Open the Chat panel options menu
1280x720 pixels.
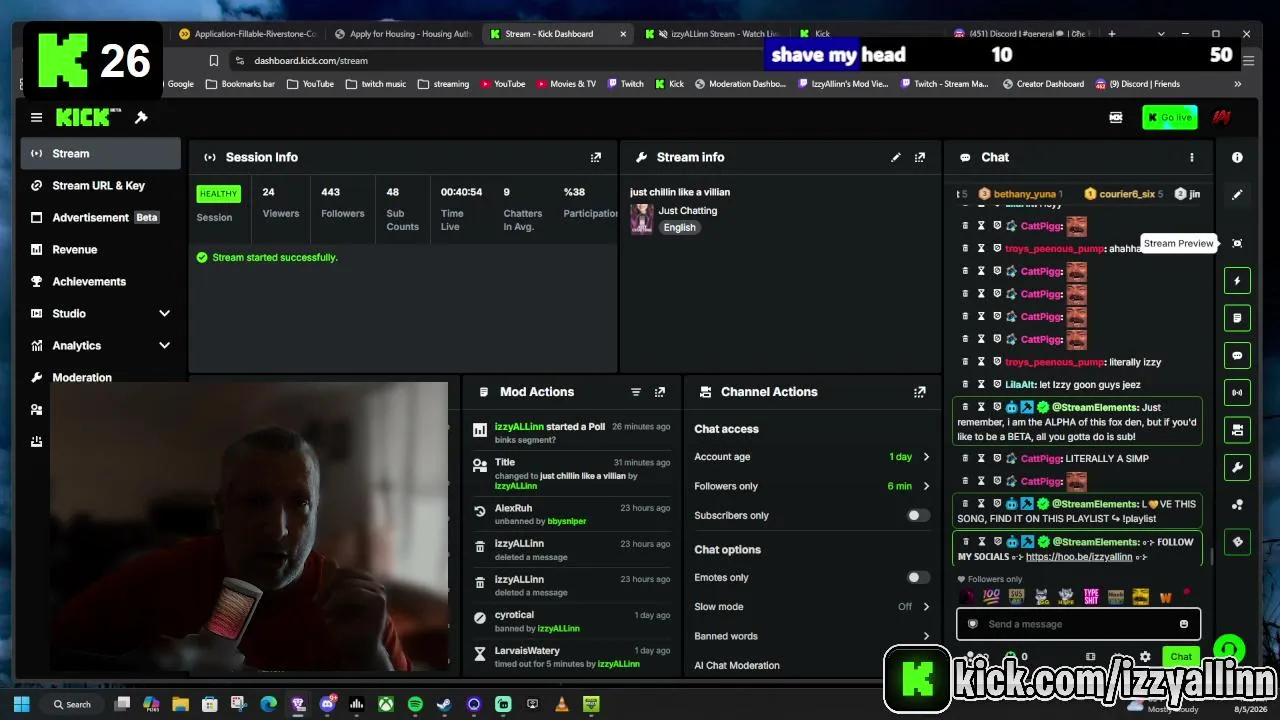[x=1191, y=157]
